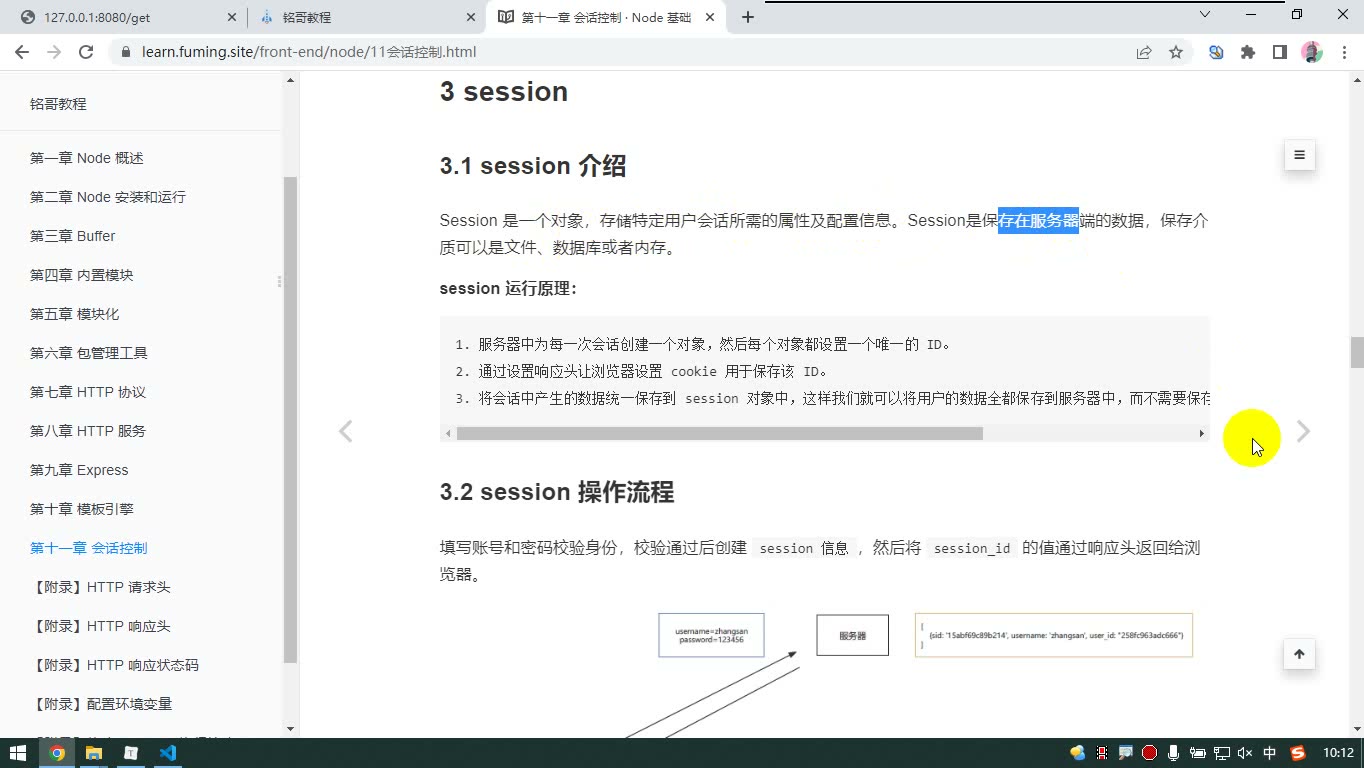The height and width of the screenshot is (768, 1364).
Task: Click the microphone tray icon
Action: pos(1174,753)
